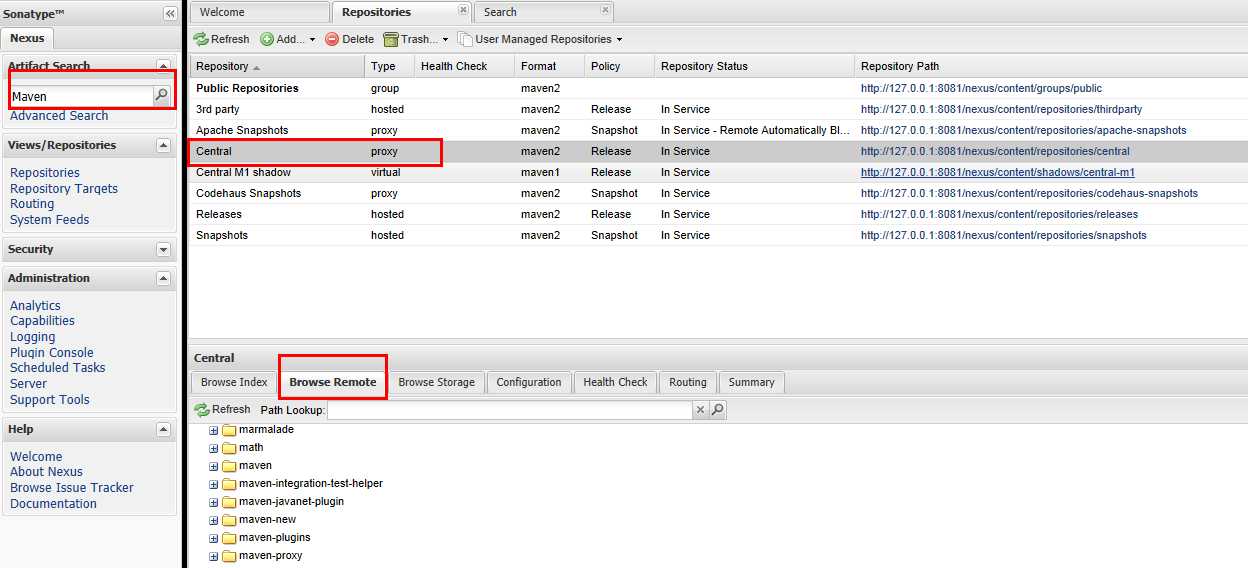Focus the Artifact Search input field

80,97
